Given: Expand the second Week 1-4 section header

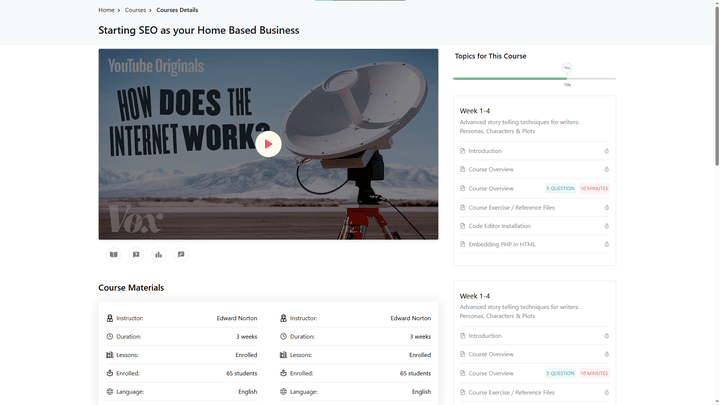Looking at the screenshot, I should tap(475, 296).
